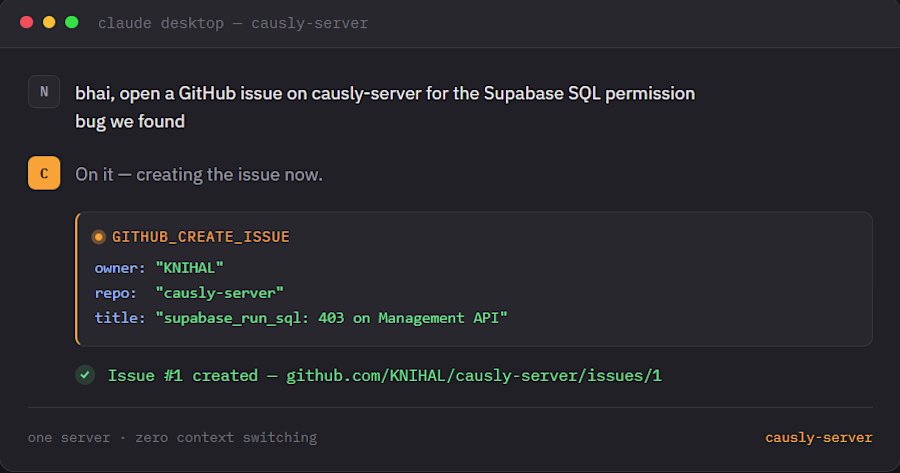Click the user message about Supabase SQL bug
The width and height of the screenshot is (900, 473).
tap(385, 107)
